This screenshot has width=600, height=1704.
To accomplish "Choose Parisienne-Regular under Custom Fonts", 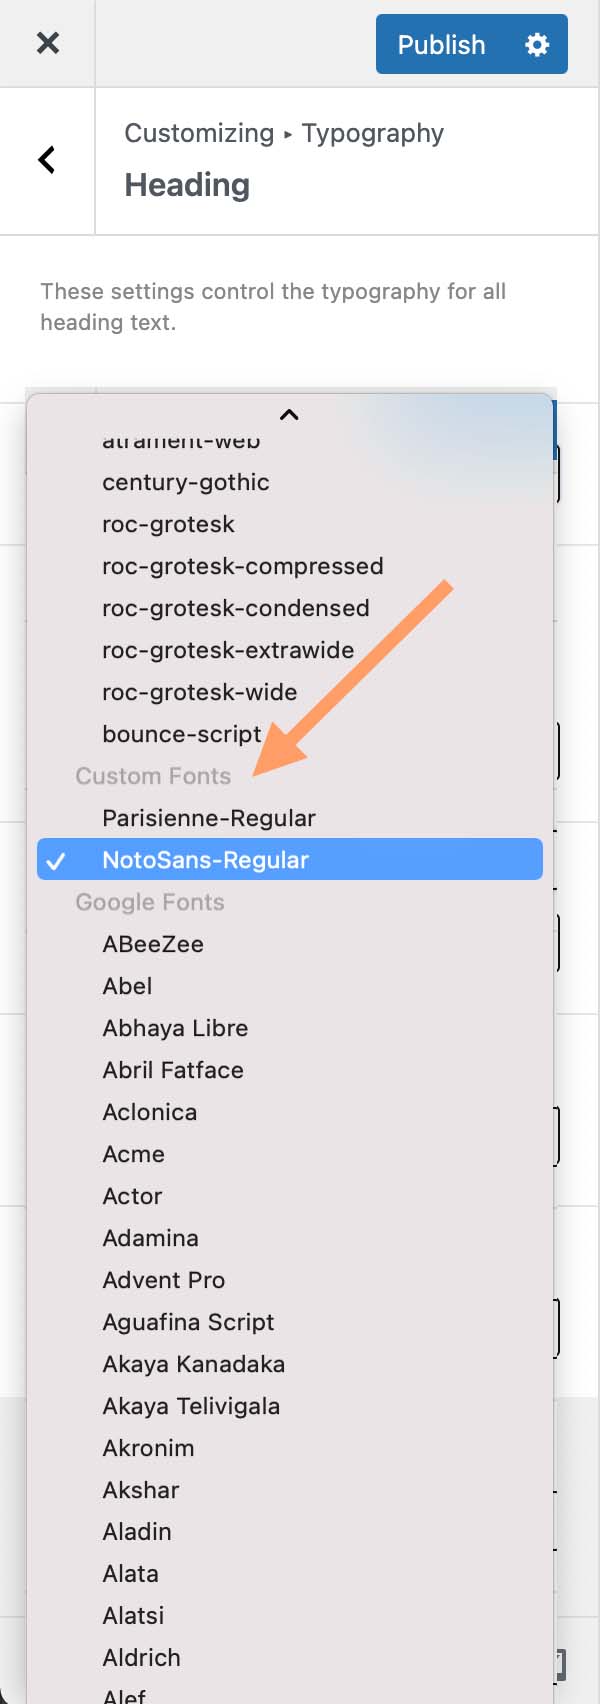I will (x=209, y=817).
